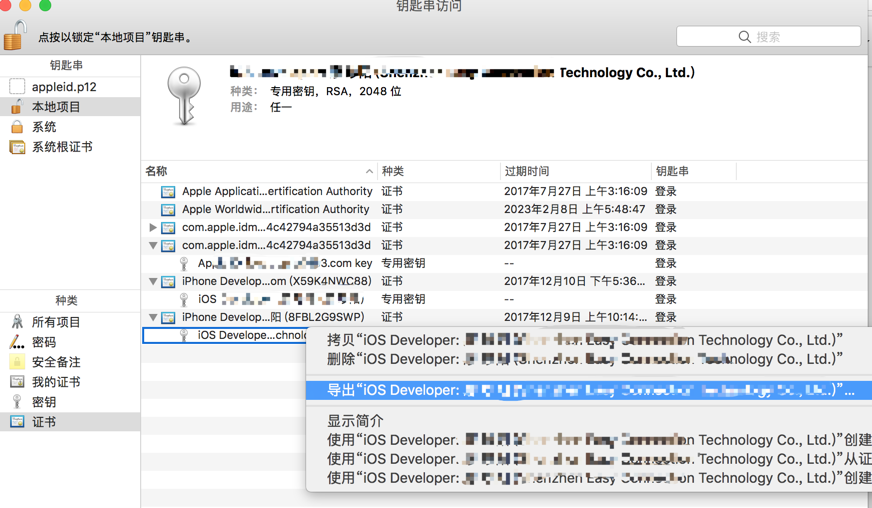
Task: Click the appleid.p12 keychain icon
Action: click(17, 86)
